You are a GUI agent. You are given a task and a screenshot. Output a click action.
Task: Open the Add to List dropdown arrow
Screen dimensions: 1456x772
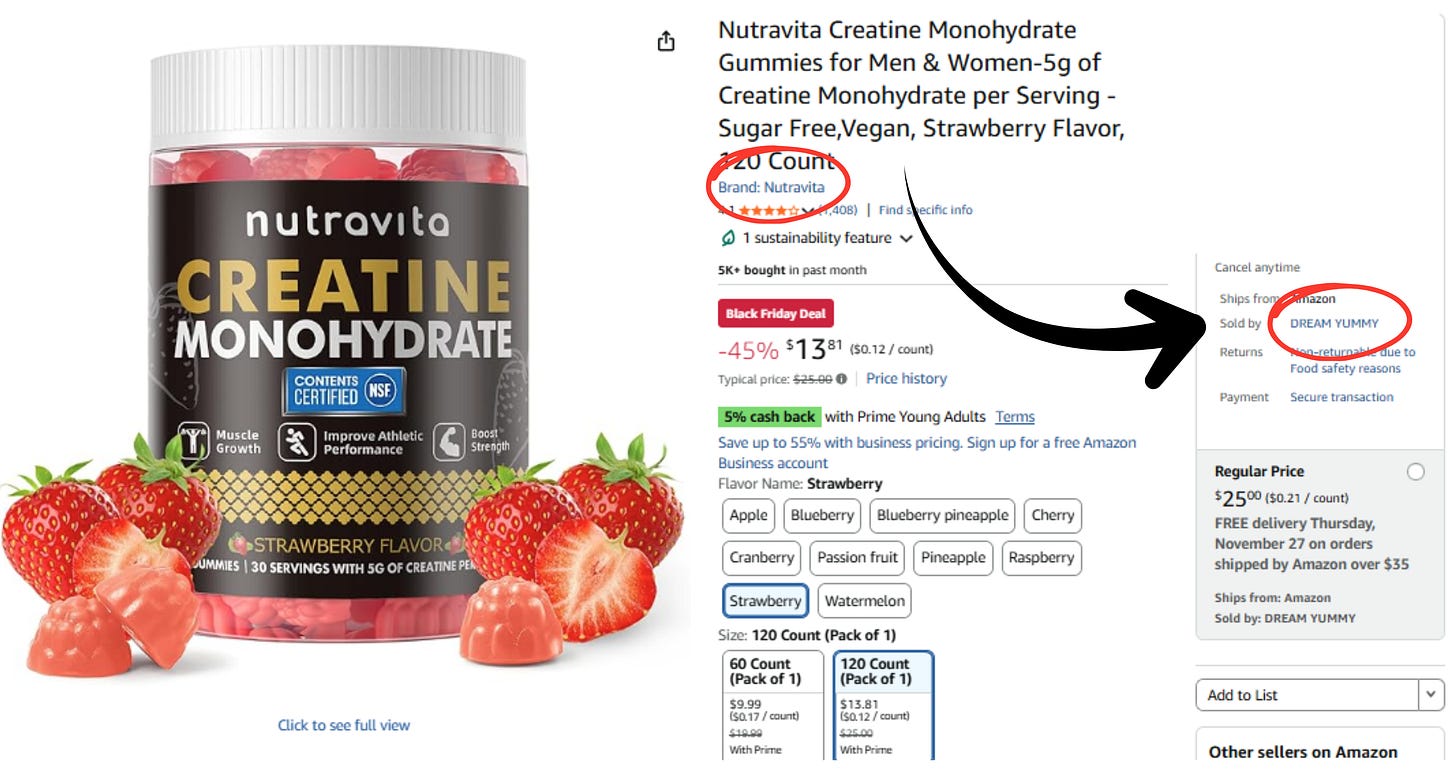click(x=1431, y=695)
